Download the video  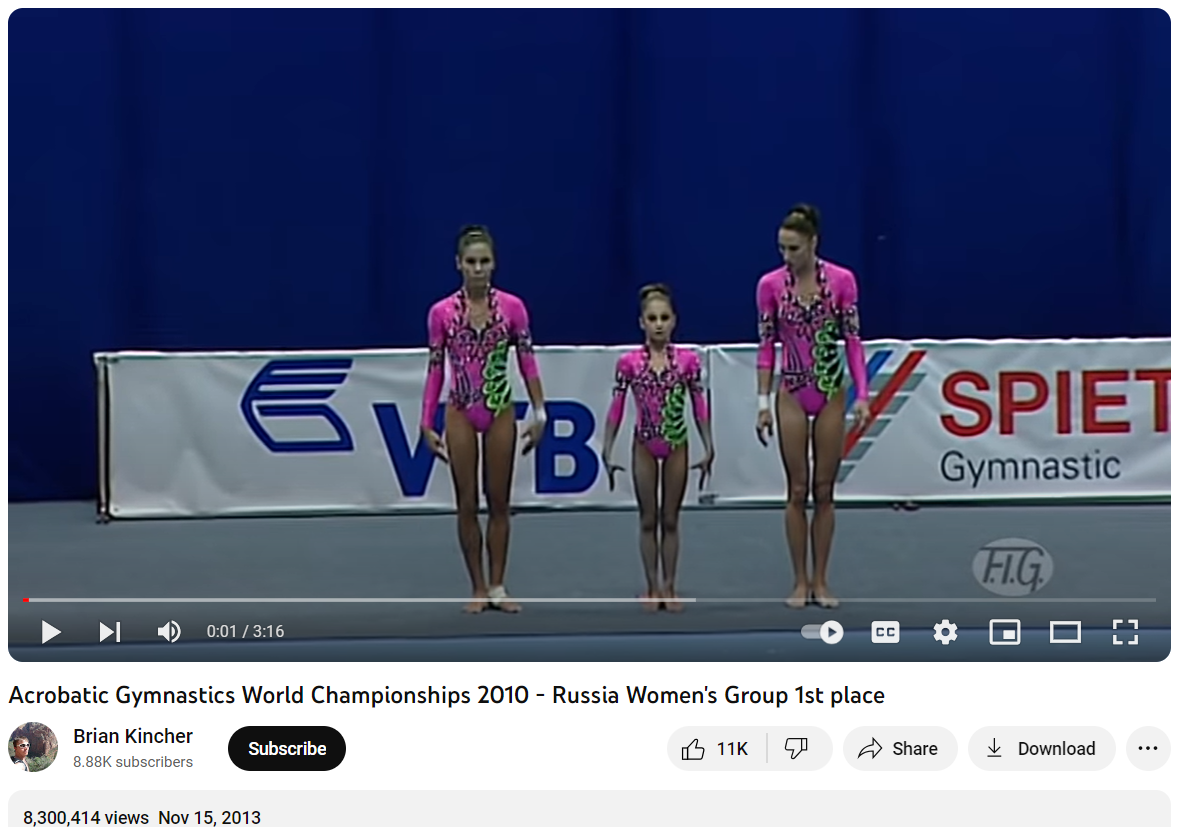tap(1041, 748)
